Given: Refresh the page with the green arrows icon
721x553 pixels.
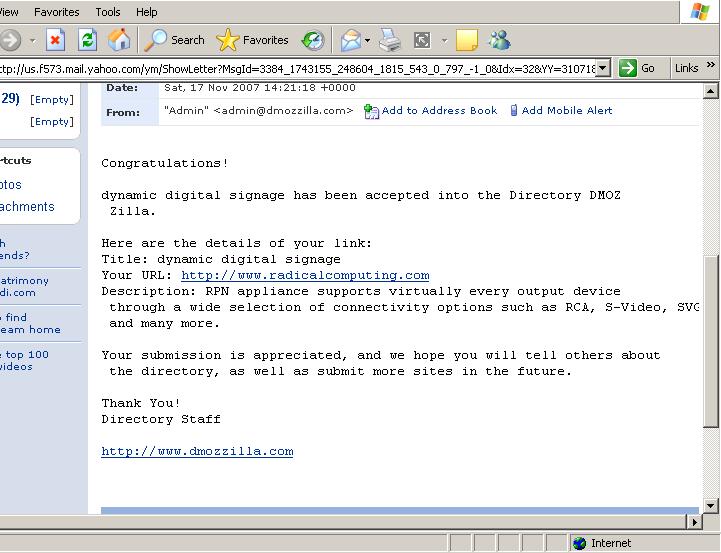Looking at the screenshot, I should coord(87,40).
